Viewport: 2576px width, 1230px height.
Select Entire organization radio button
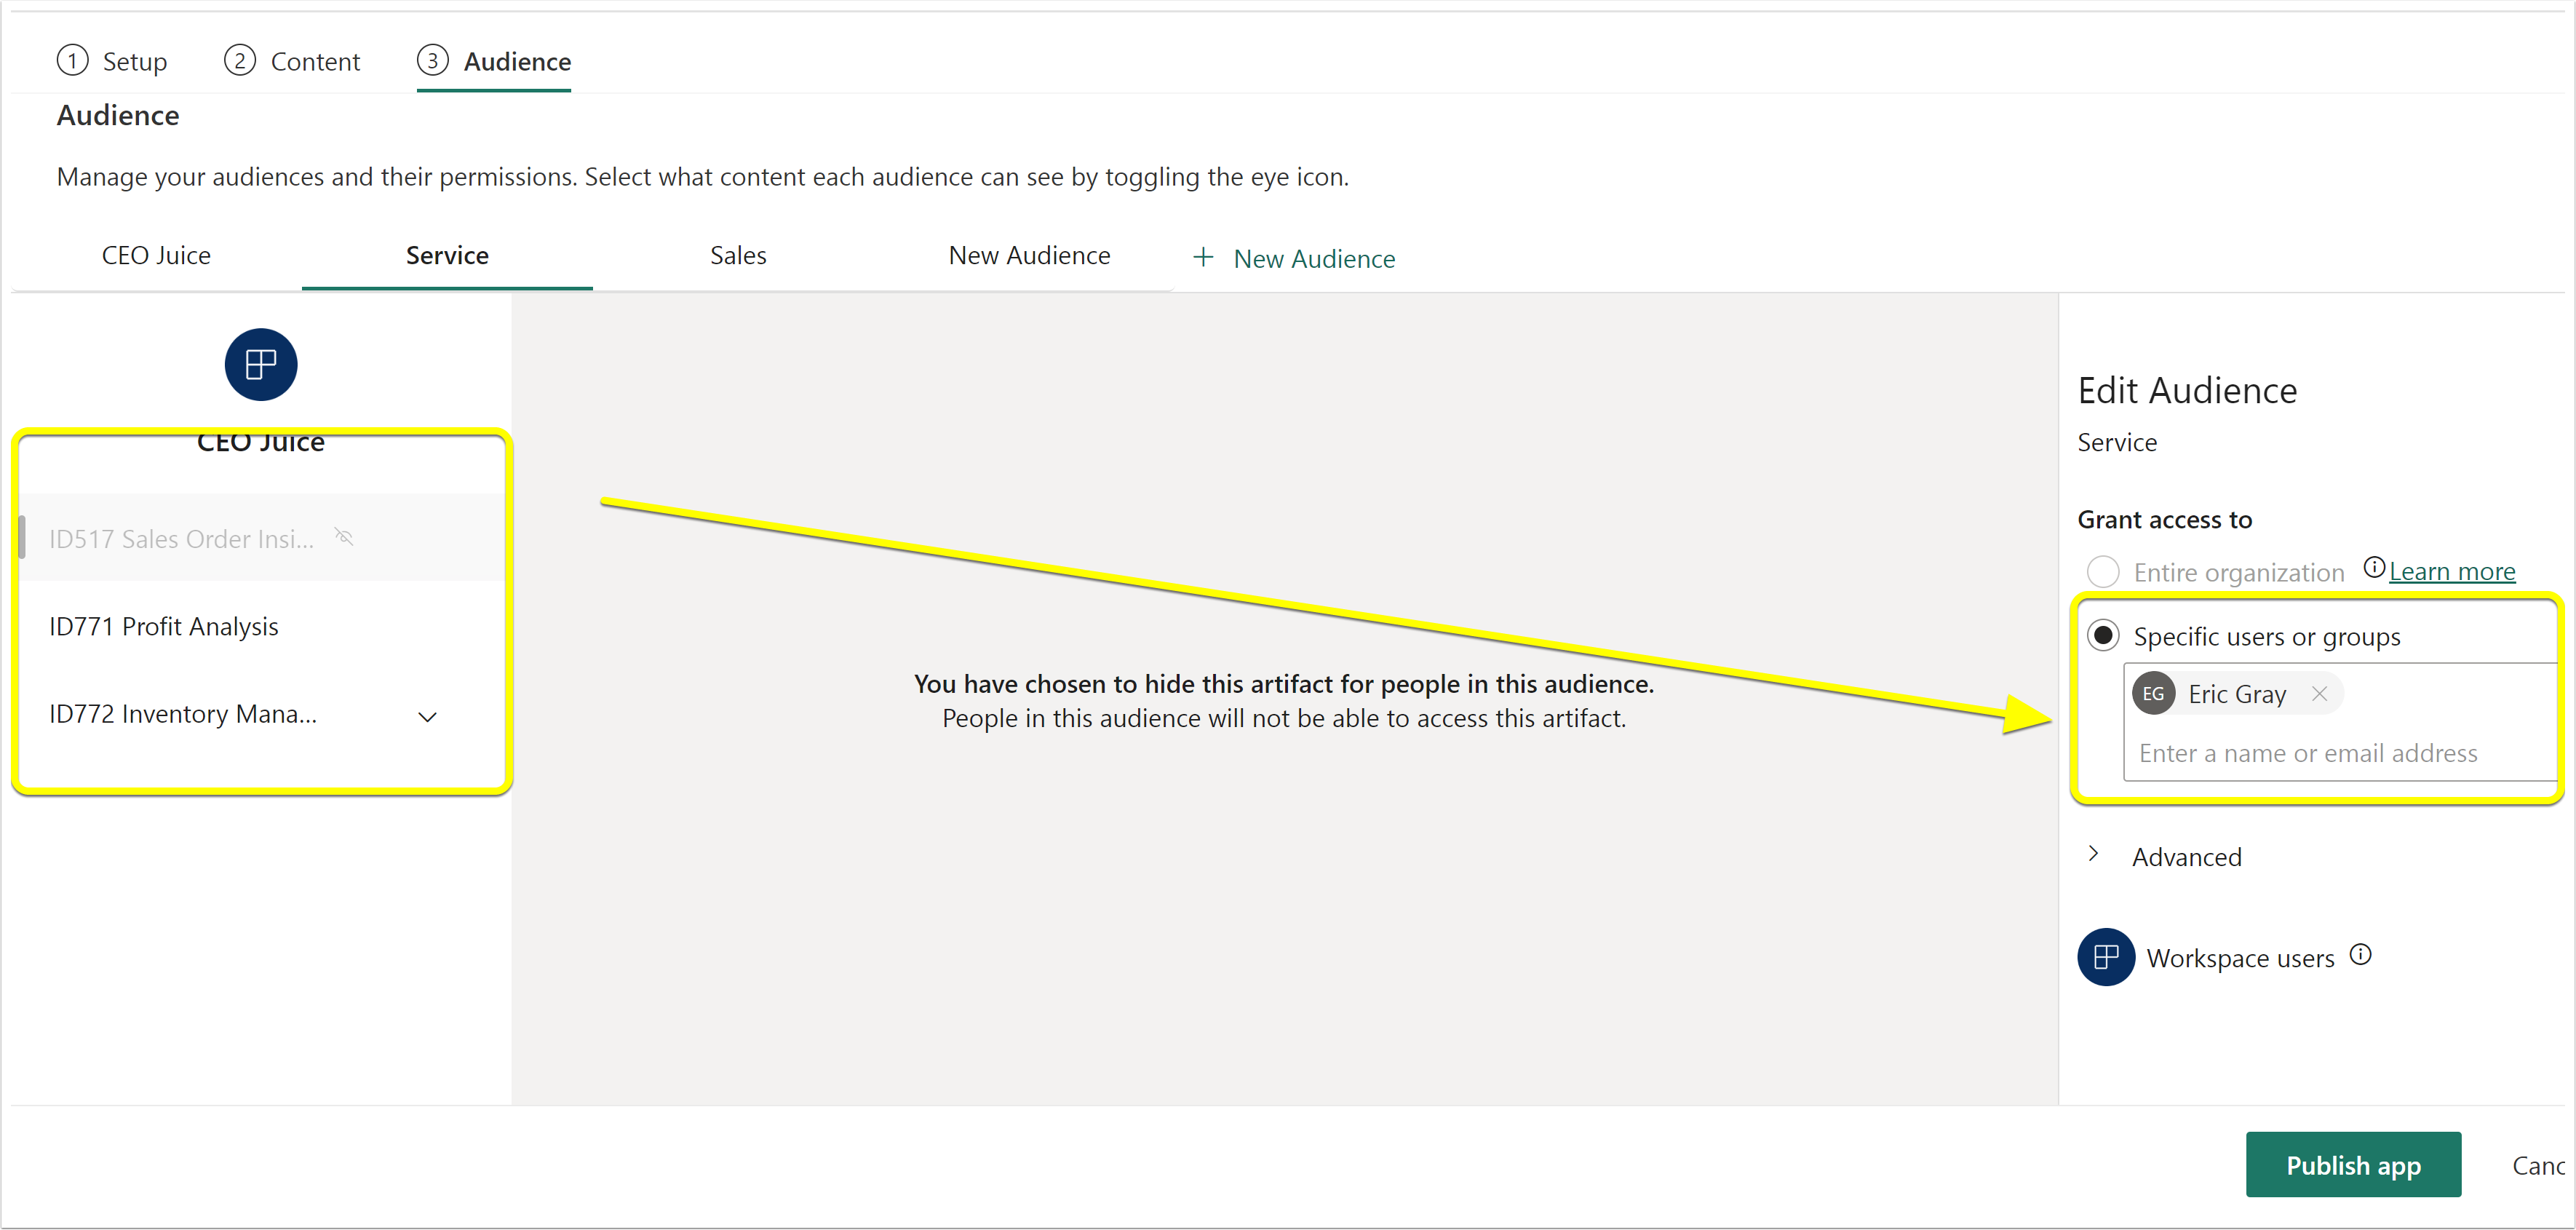[x=2103, y=572]
